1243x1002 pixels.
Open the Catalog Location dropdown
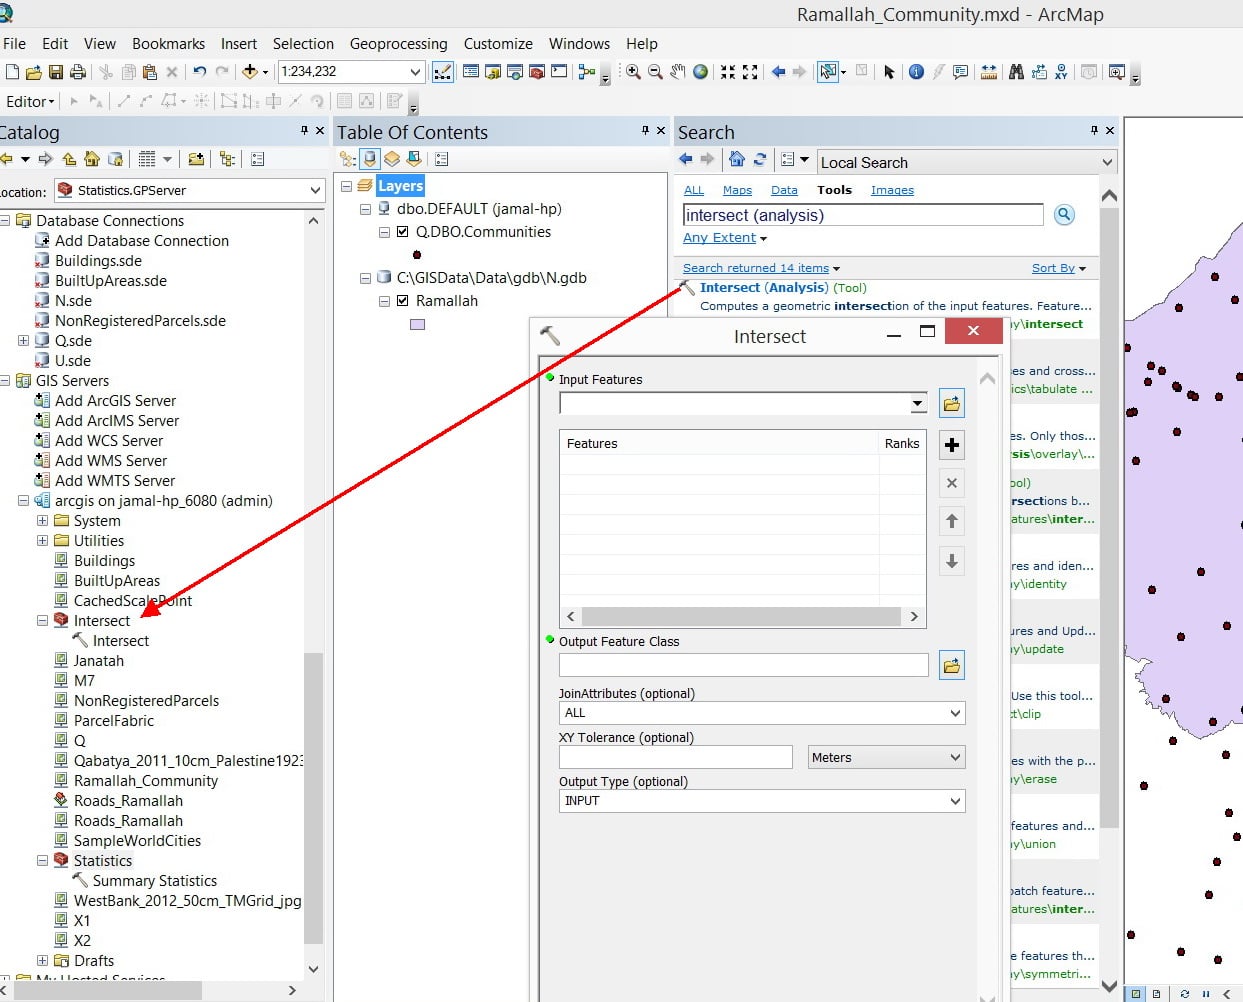(x=315, y=190)
